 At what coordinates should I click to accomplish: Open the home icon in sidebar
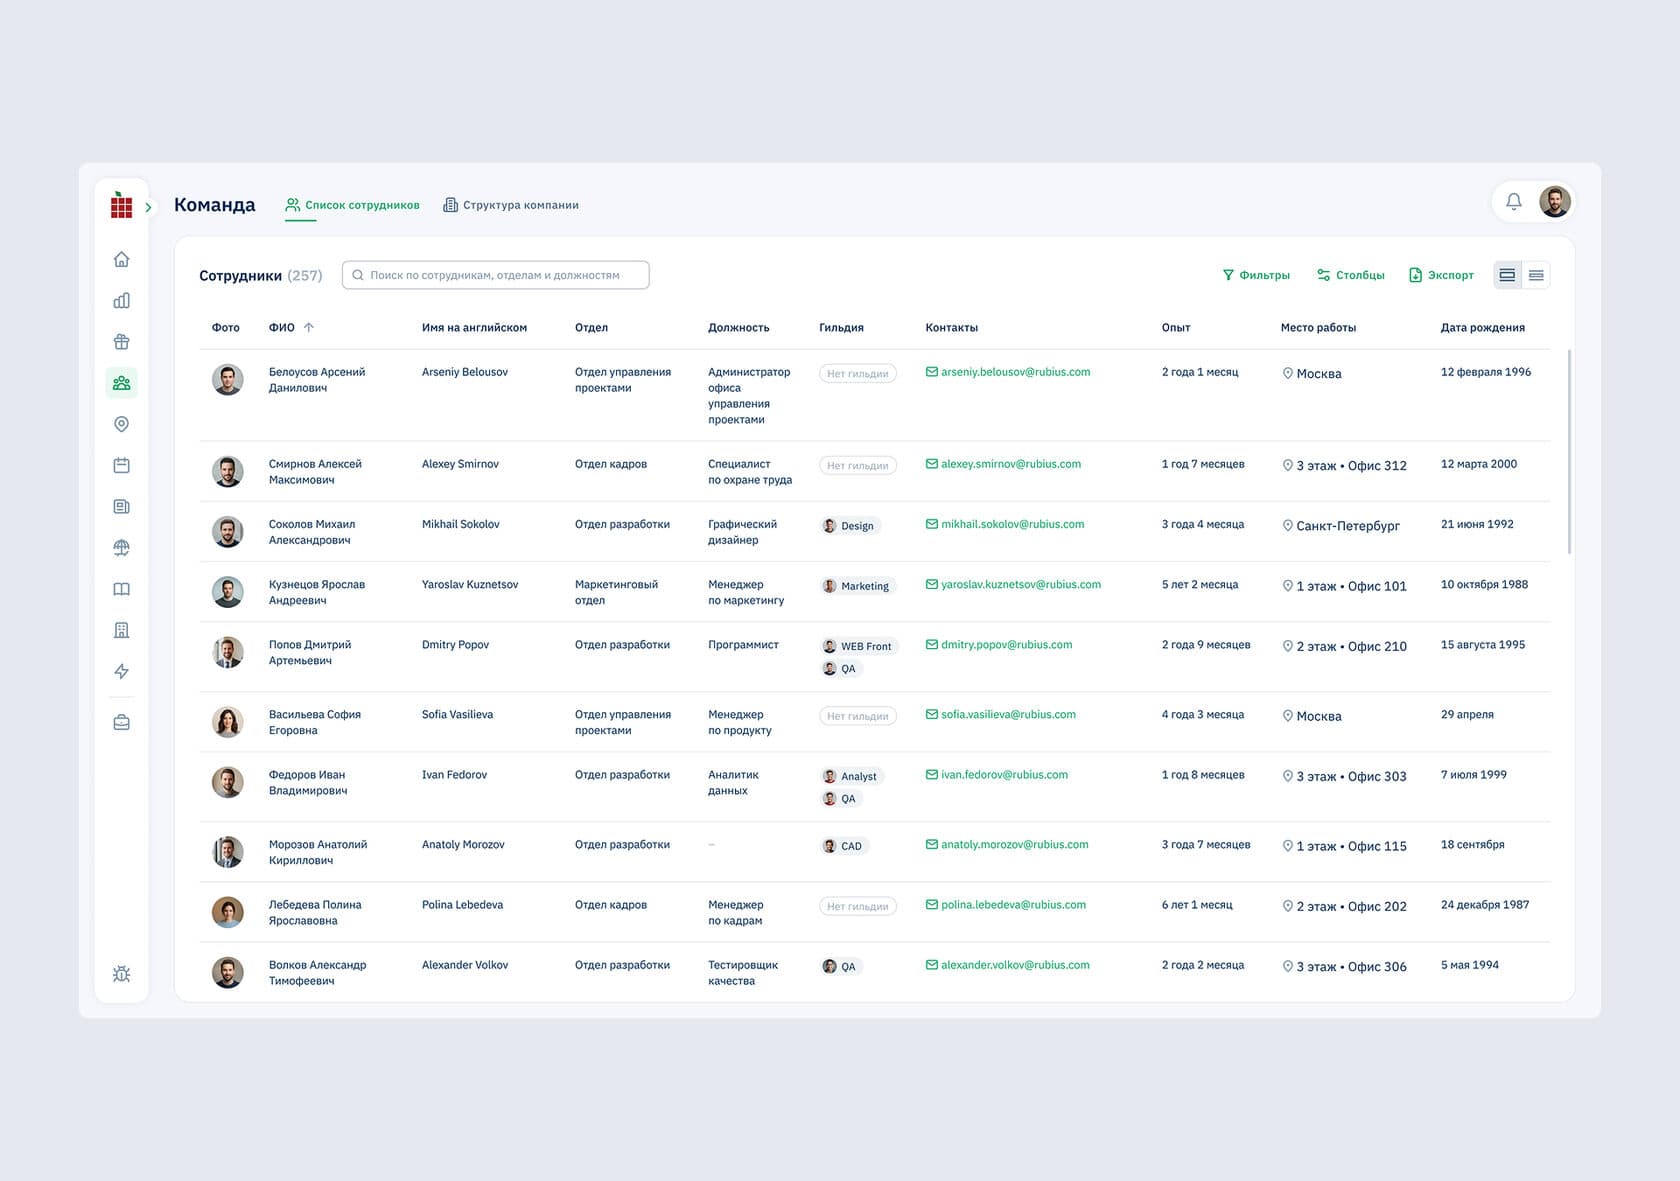click(121, 260)
